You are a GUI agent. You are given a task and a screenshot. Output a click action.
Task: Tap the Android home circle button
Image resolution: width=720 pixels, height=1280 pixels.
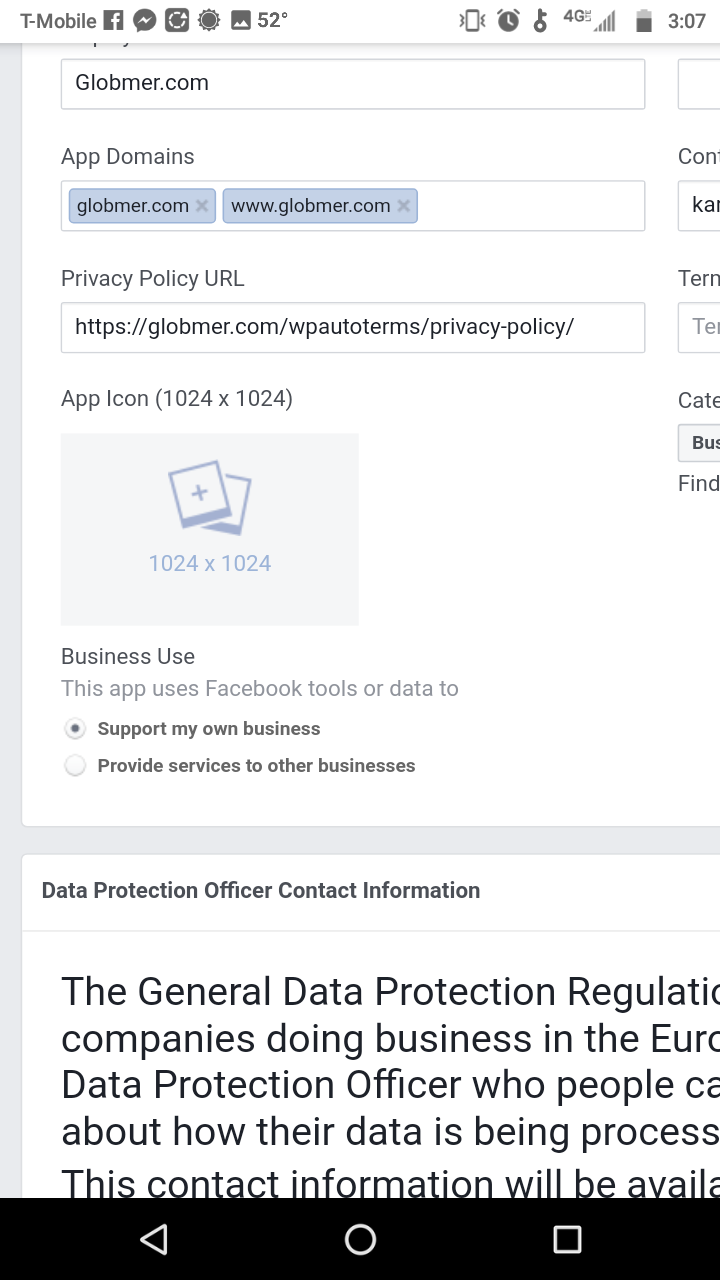point(360,1240)
